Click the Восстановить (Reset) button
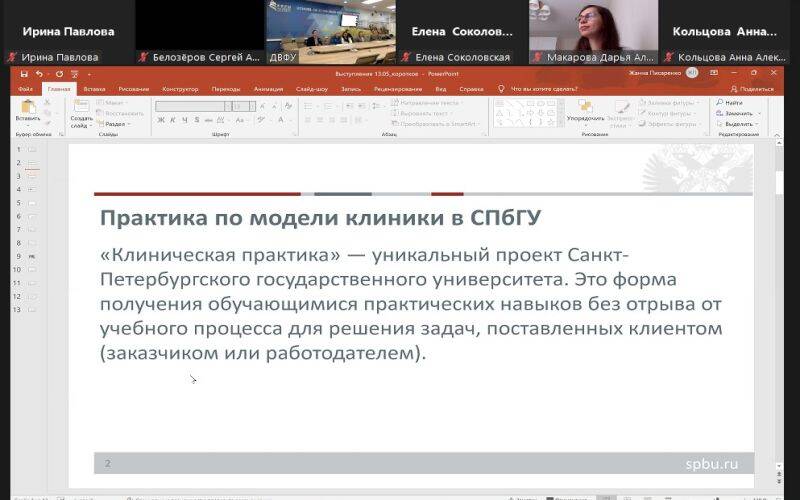This screenshot has width=800, height=500. [121, 113]
